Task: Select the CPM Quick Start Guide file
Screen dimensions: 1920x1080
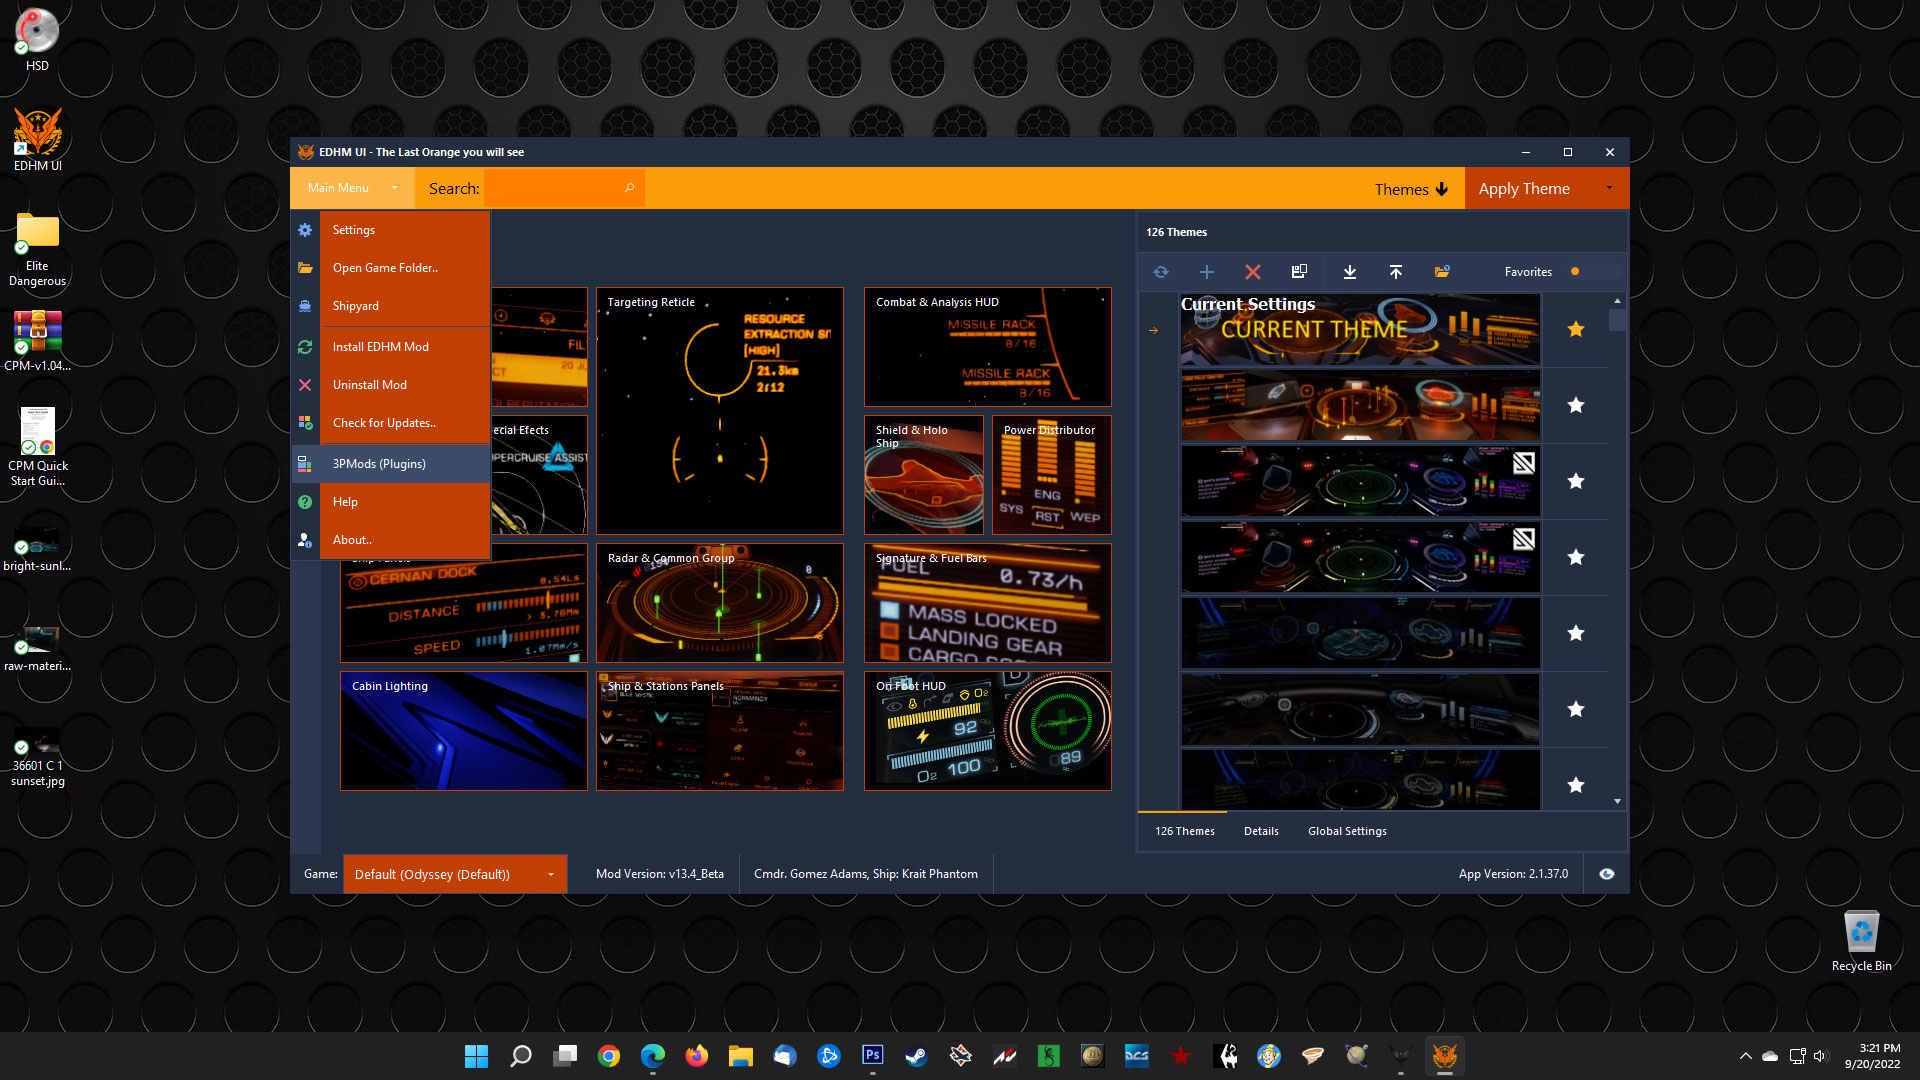Action: pos(37,447)
